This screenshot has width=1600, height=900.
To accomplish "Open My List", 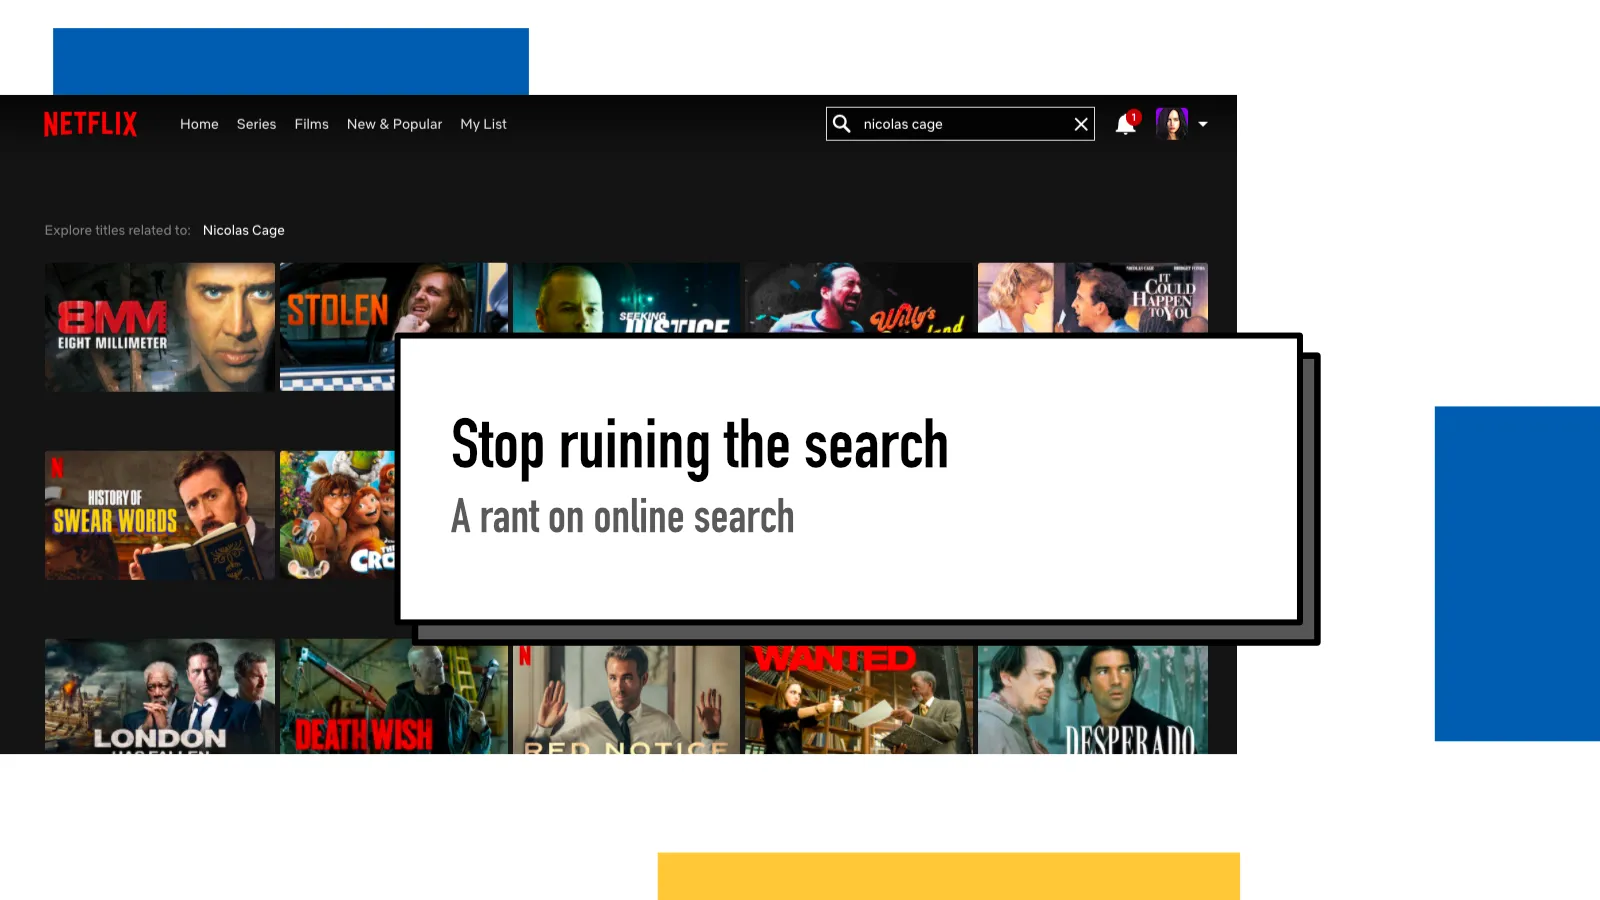I will pyautogui.click(x=483, y=124).
